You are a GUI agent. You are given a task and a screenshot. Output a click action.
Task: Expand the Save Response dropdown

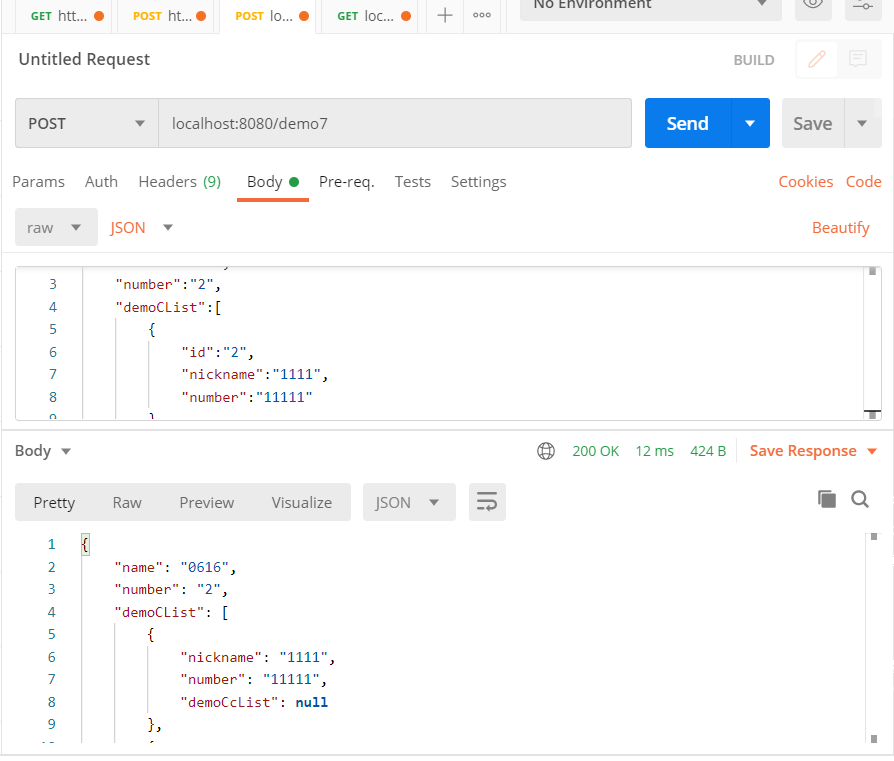tap(872, 451)
